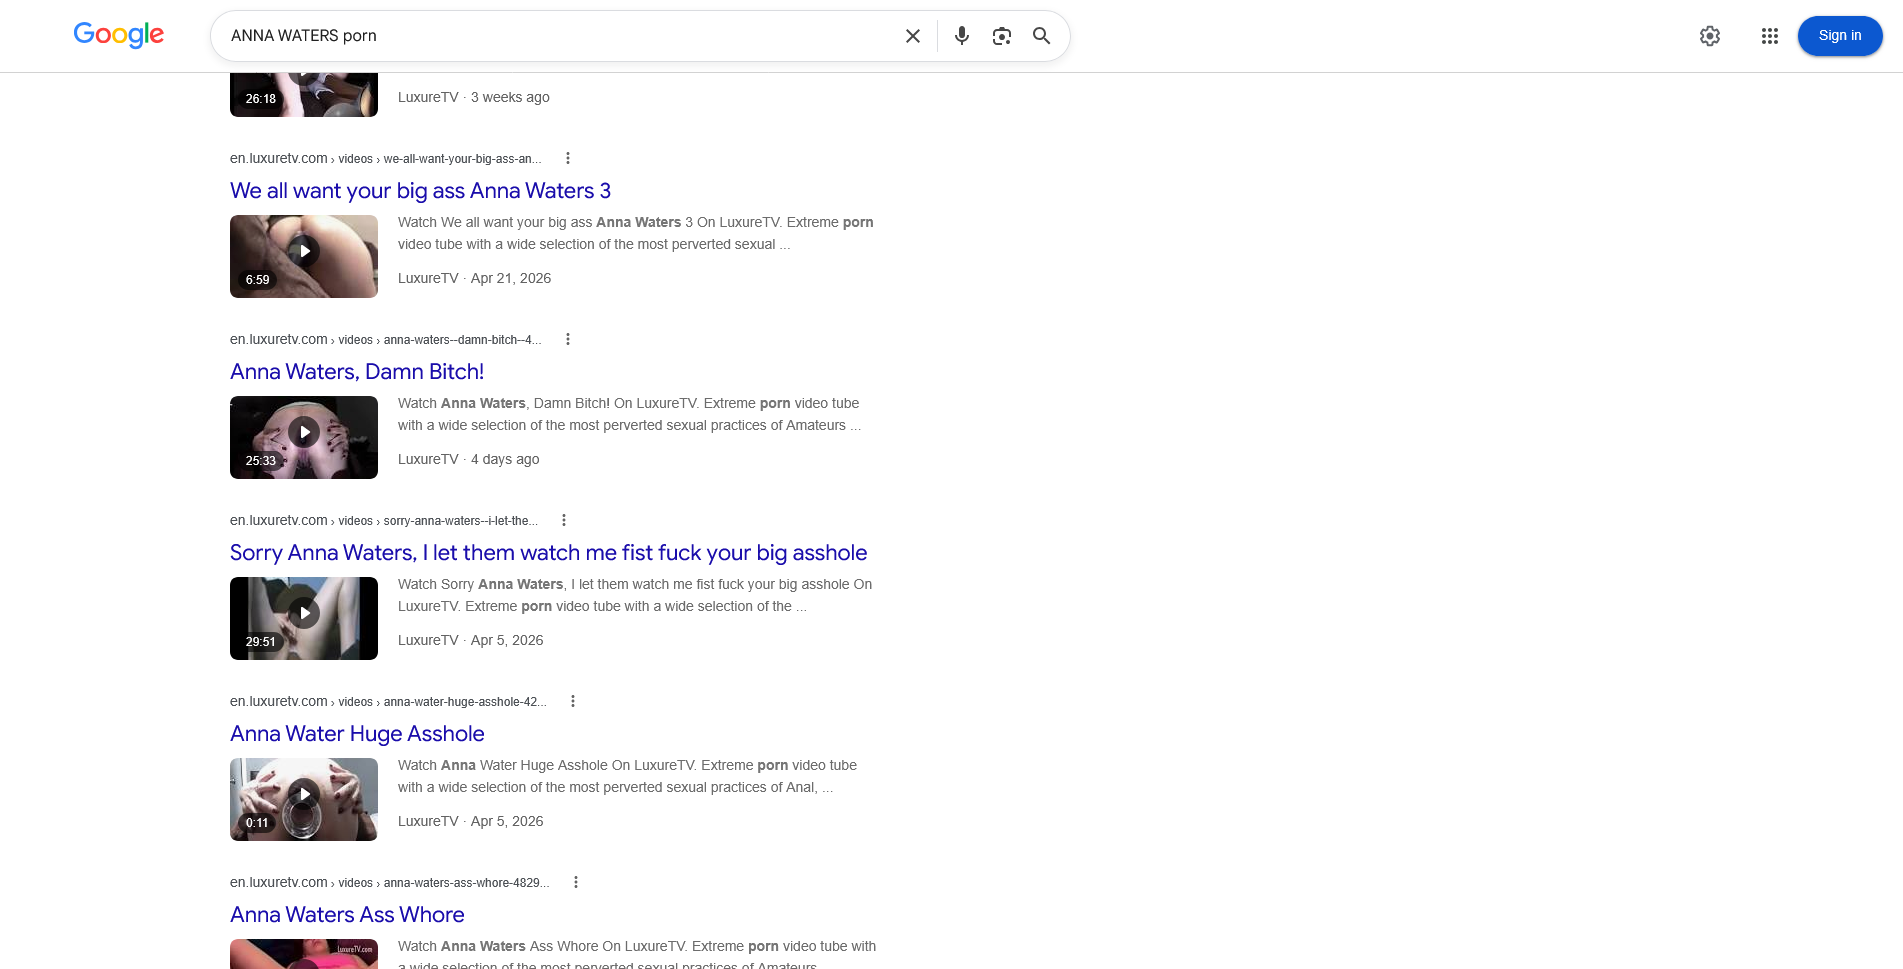Open three-dot menu for the 25:33 video result

point(568,339)
